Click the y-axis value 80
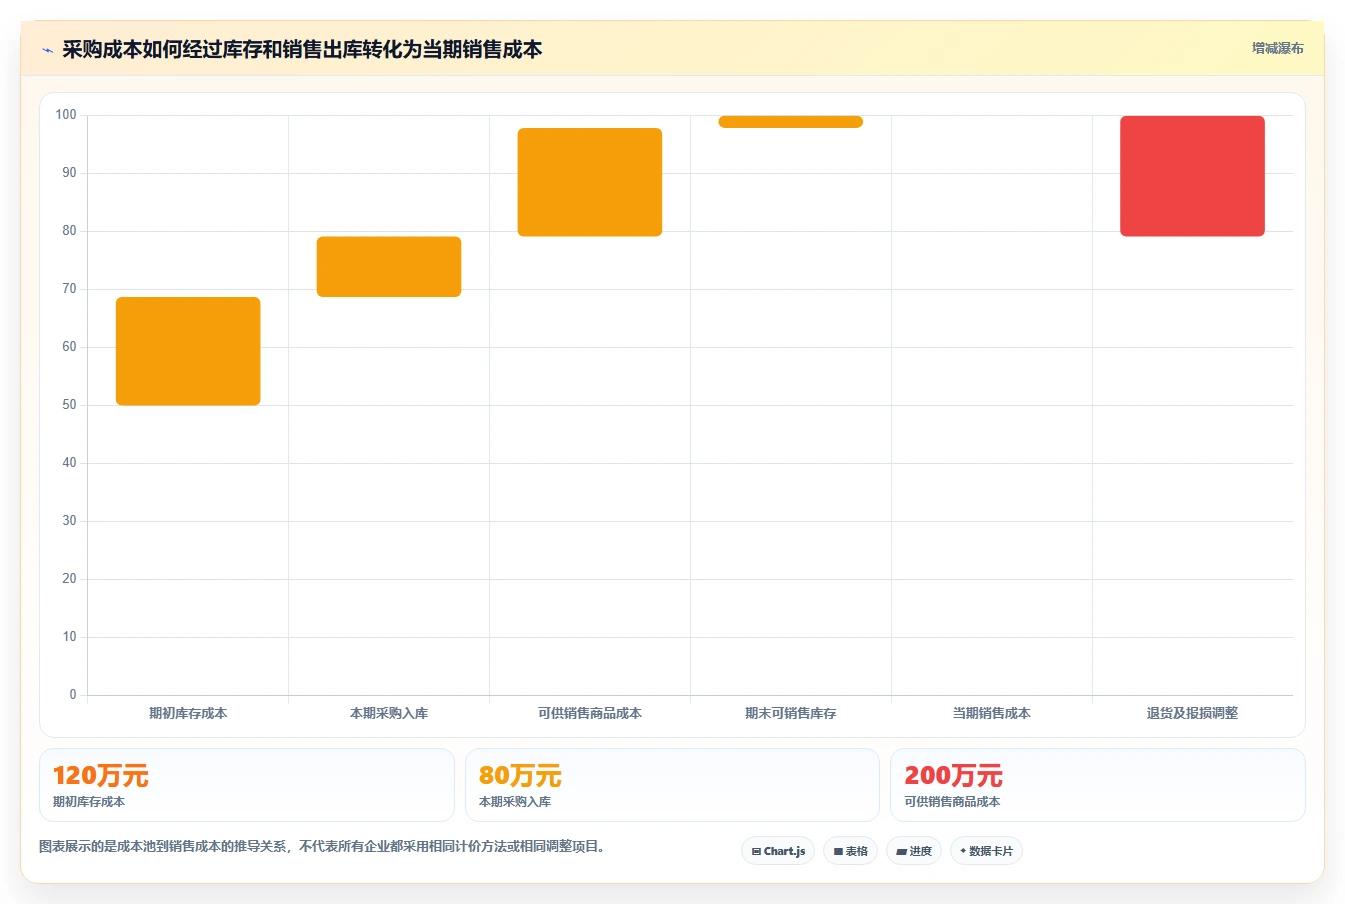The width and height of the screenshot is (1345, 904). point(69,231)
